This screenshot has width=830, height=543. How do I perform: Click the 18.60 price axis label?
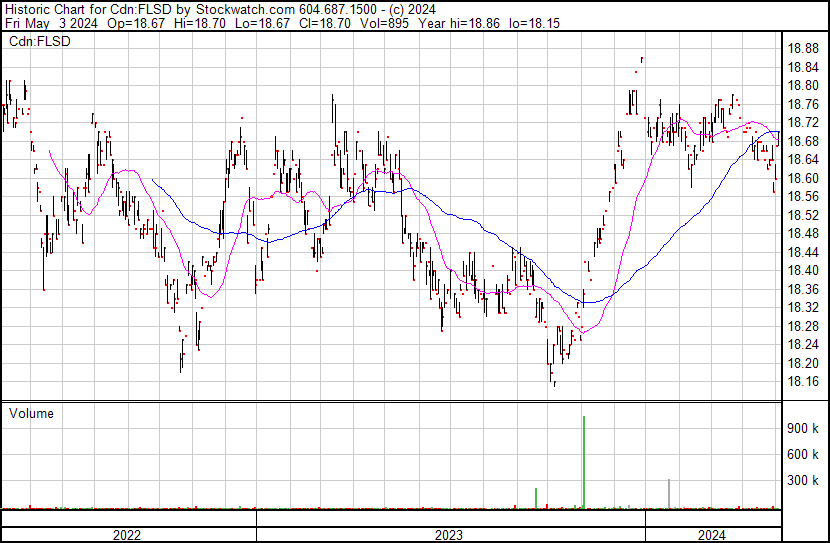(804, 178)
